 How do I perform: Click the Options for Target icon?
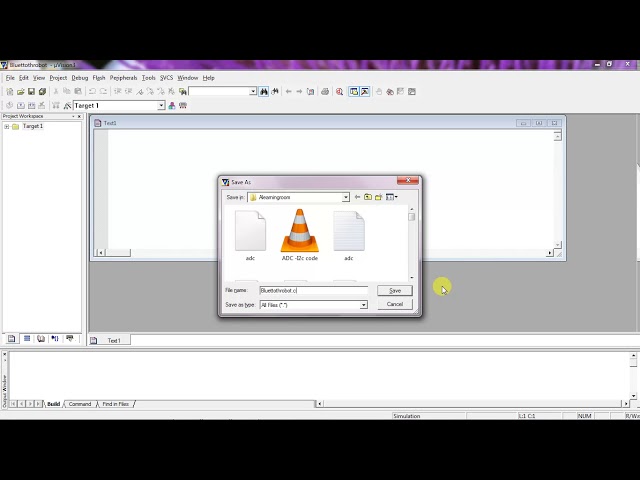67,106
